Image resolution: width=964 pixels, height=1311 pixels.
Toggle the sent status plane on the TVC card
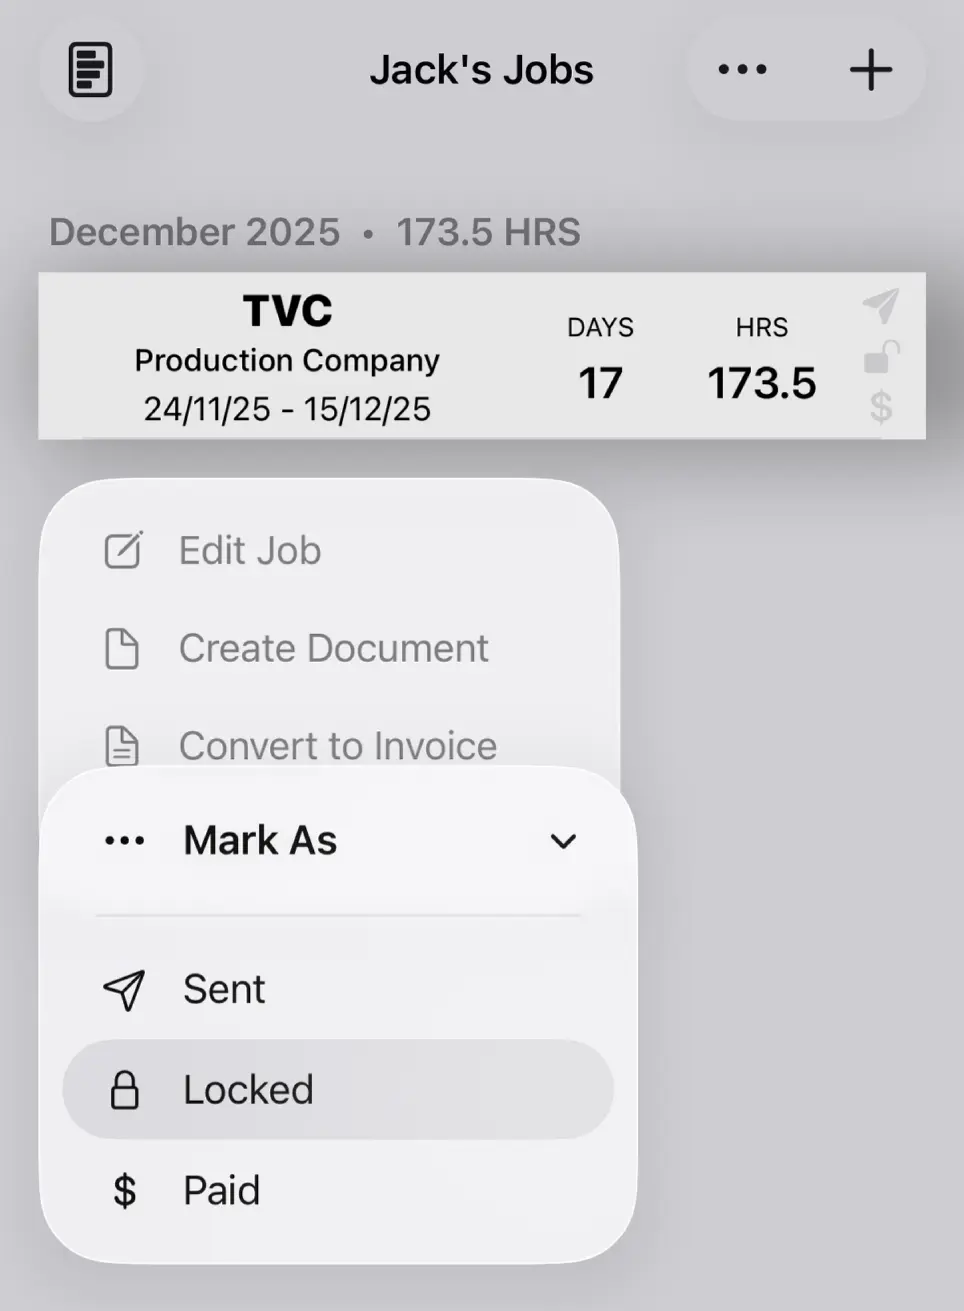tap(879, 307)
